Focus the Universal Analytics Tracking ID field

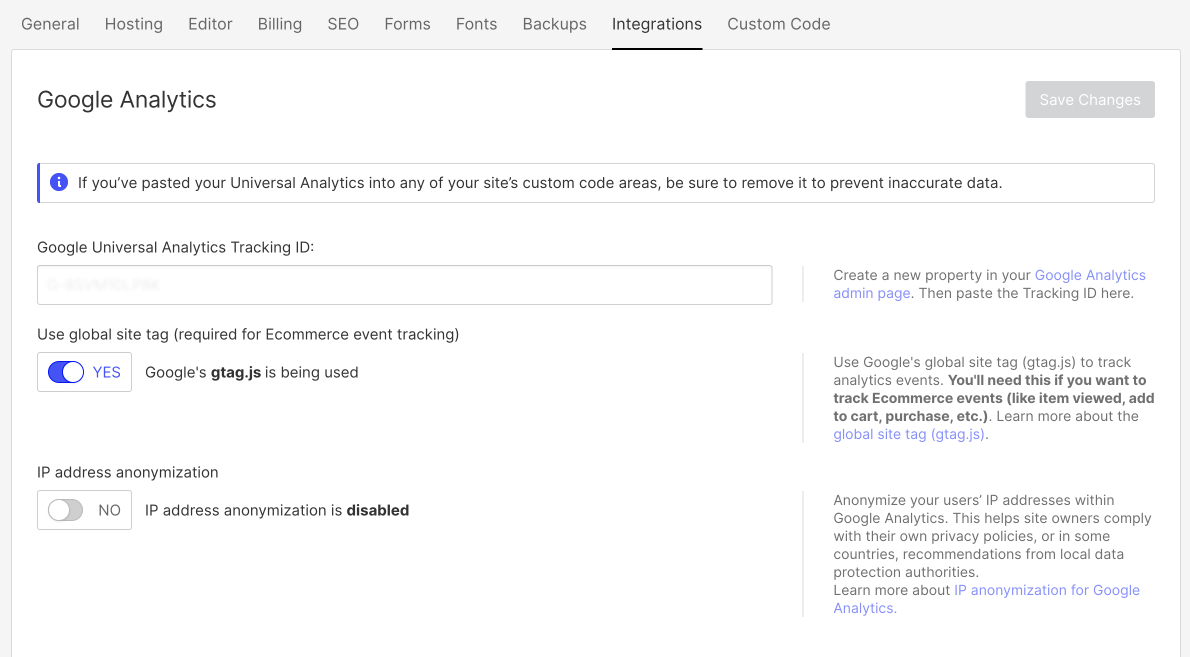[405, 285]
